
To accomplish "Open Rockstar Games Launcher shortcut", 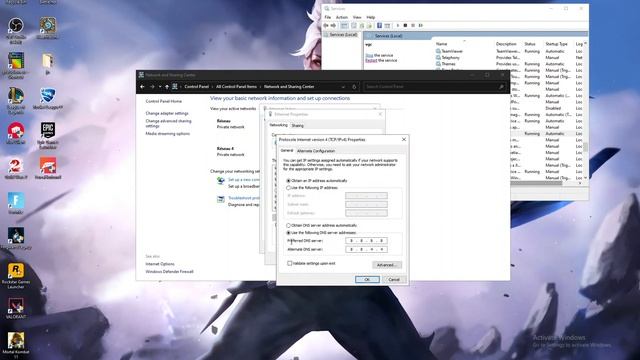I will pos(16,276).
